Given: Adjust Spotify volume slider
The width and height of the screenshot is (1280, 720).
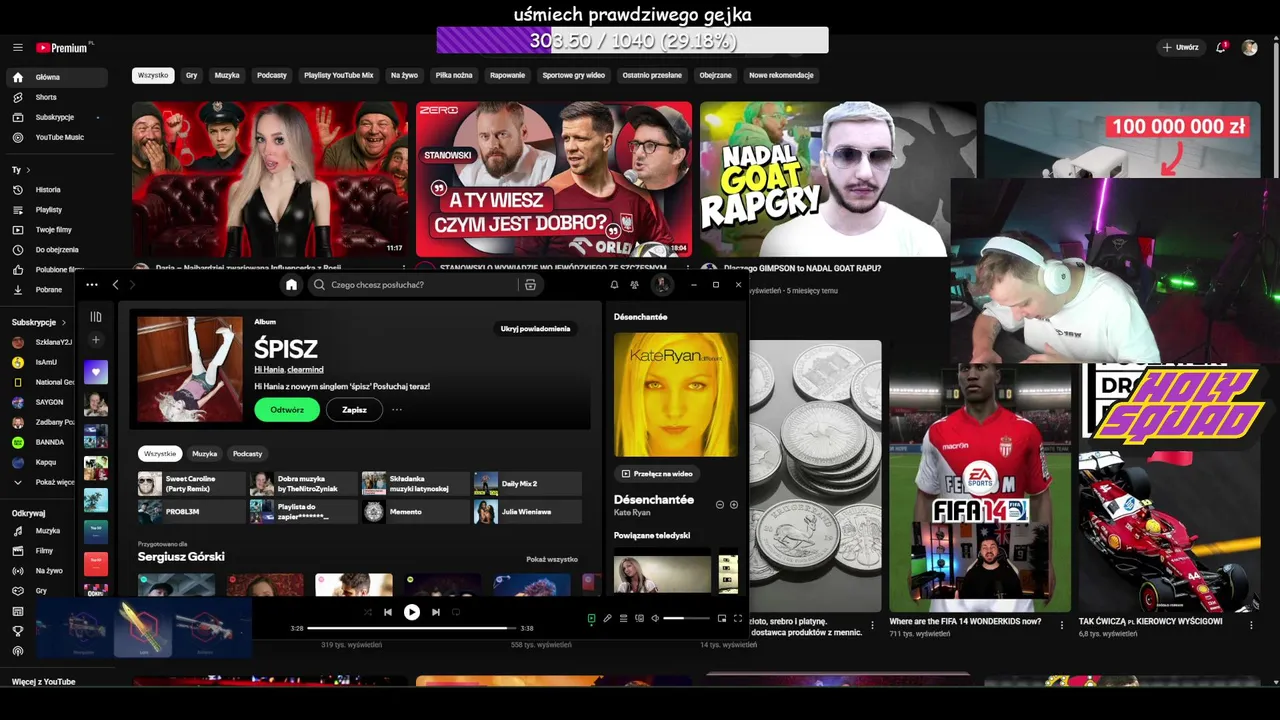Looking at the screenshot, I should (x=687, y=618).
